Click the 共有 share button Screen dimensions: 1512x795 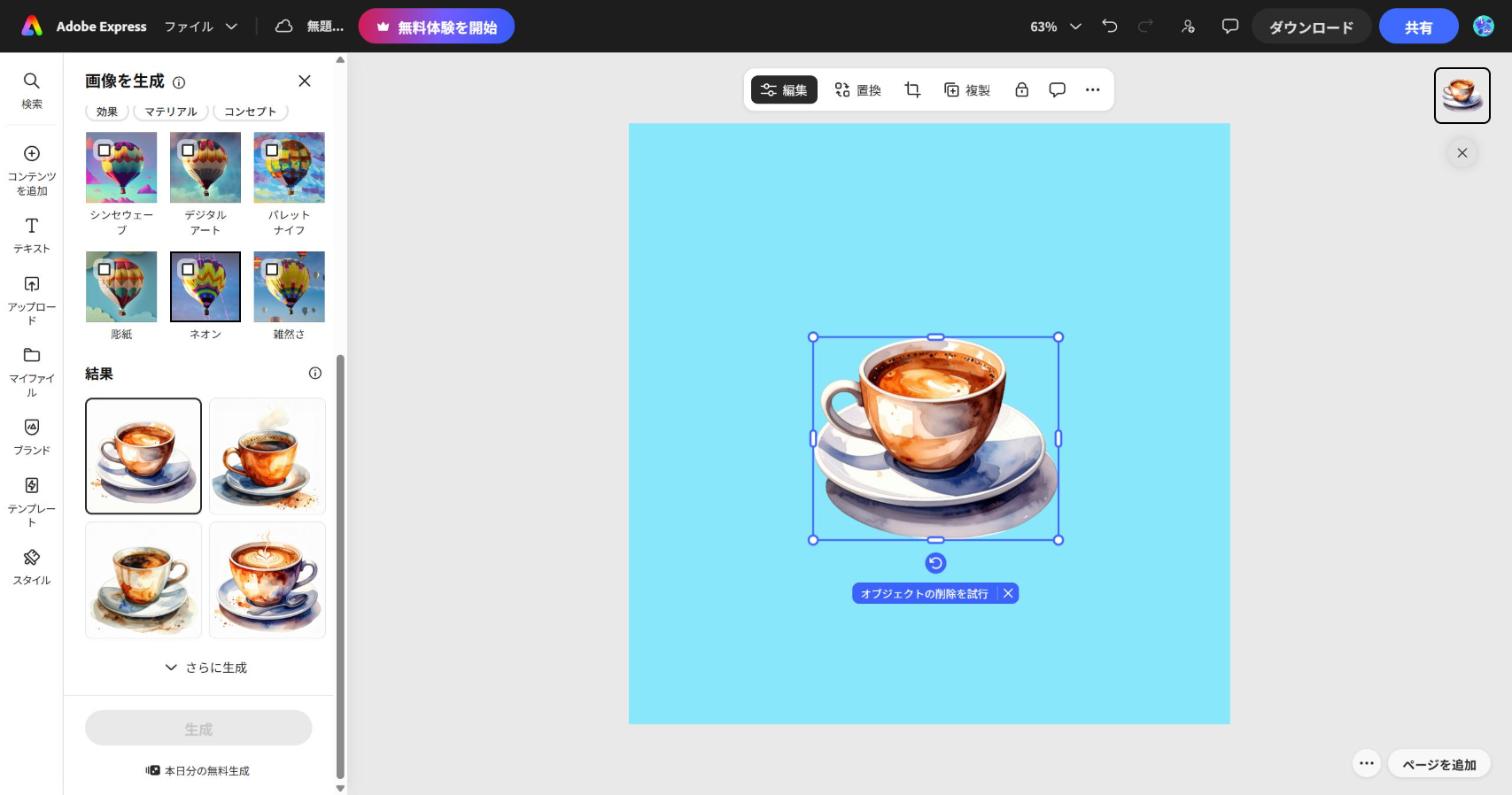pos(1418,27)
